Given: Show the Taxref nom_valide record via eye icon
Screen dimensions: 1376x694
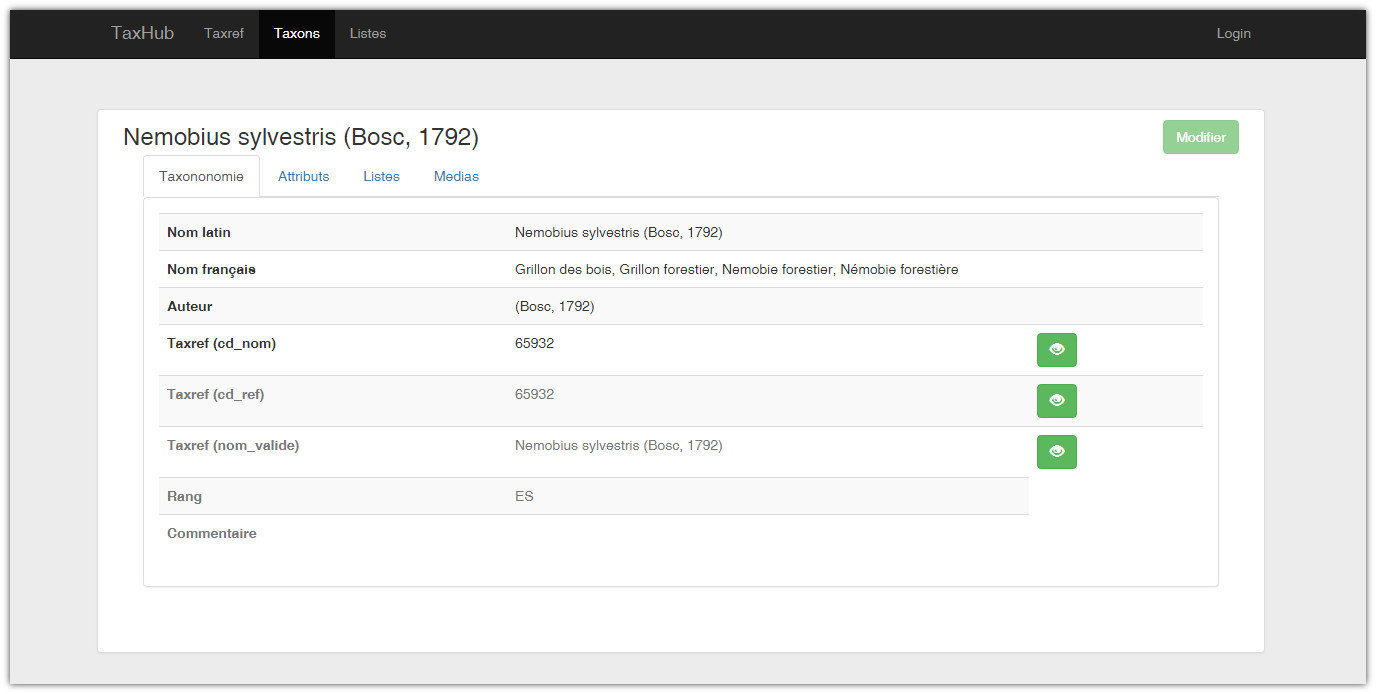Looking at the screenshot, I should [1056, 452].
